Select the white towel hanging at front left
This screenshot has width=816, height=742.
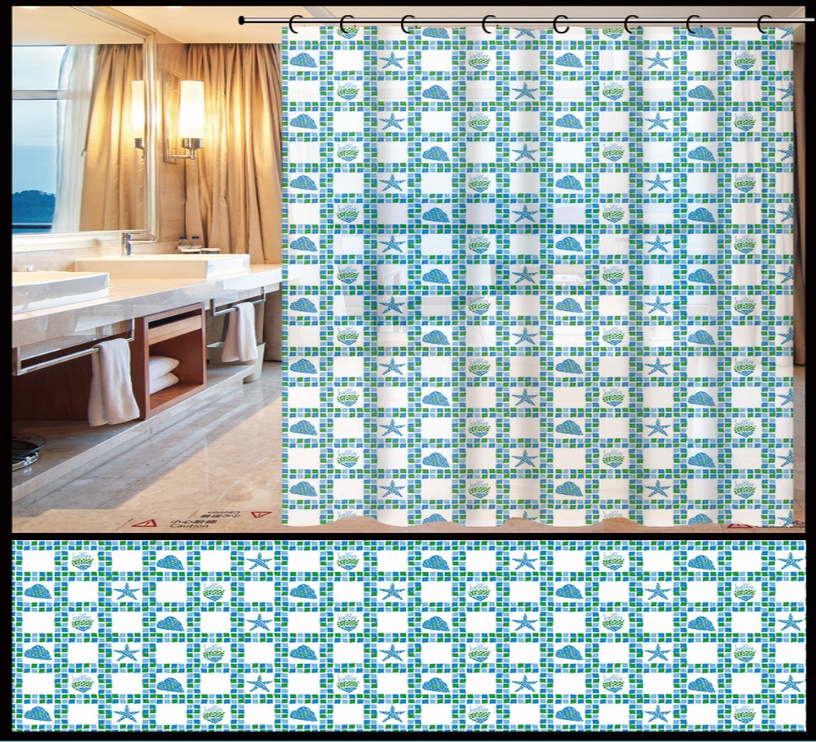112,382
